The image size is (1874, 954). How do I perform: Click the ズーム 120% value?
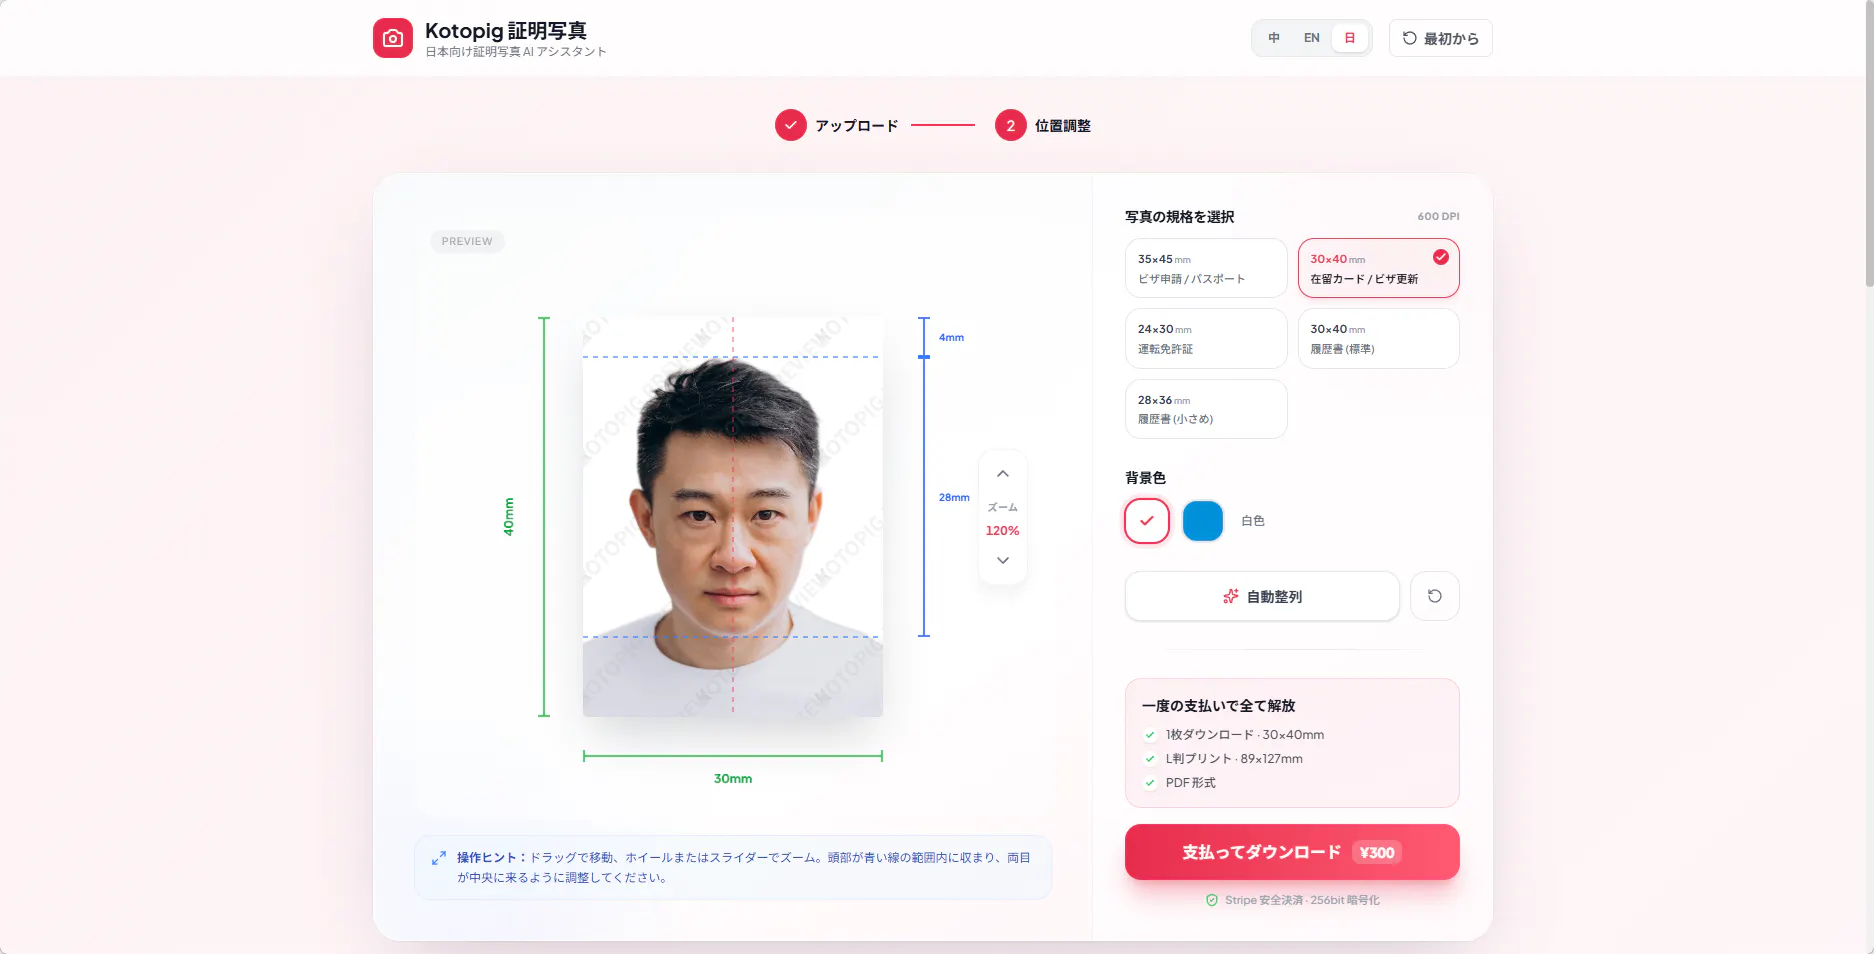(1002, 531)
